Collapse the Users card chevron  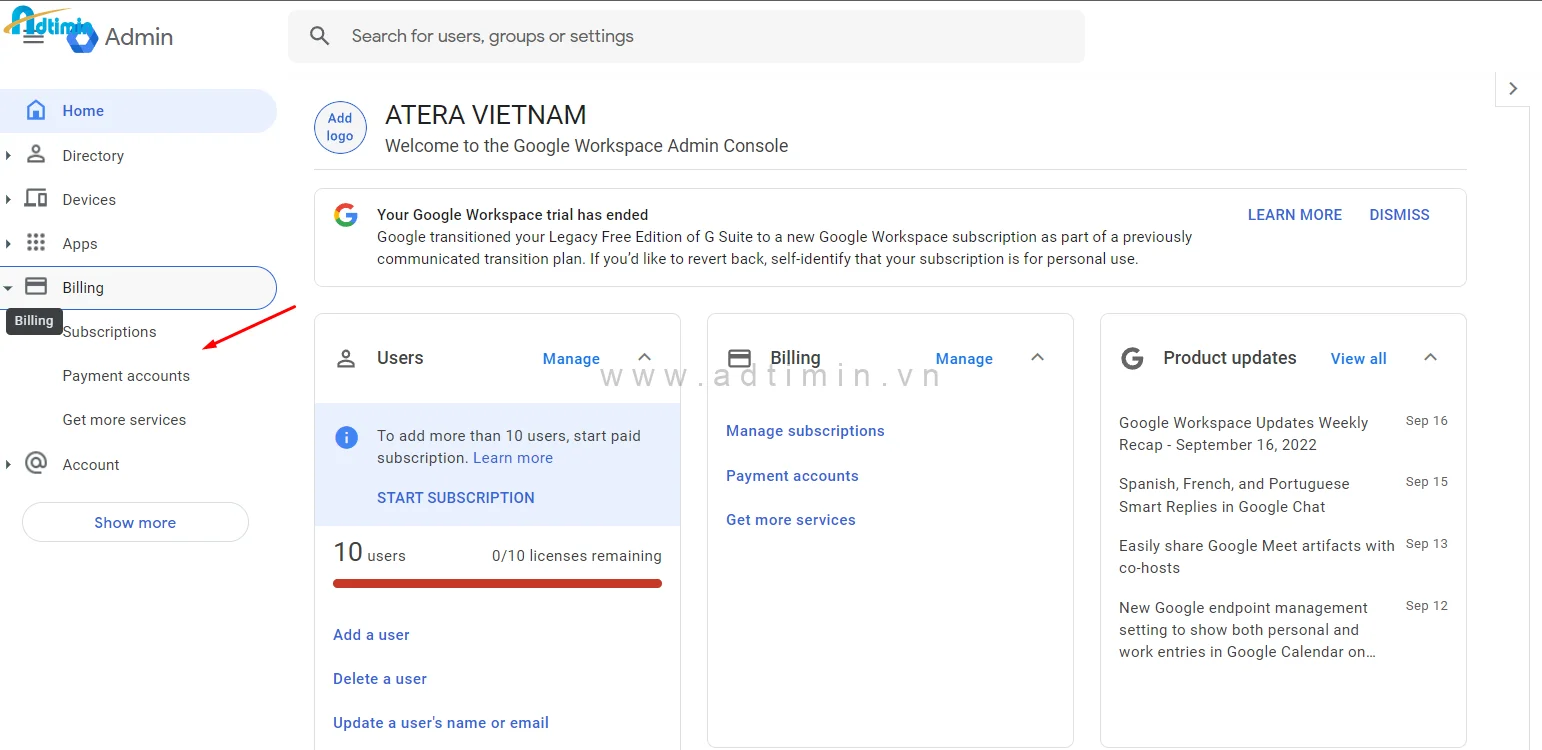pos(645,357)
